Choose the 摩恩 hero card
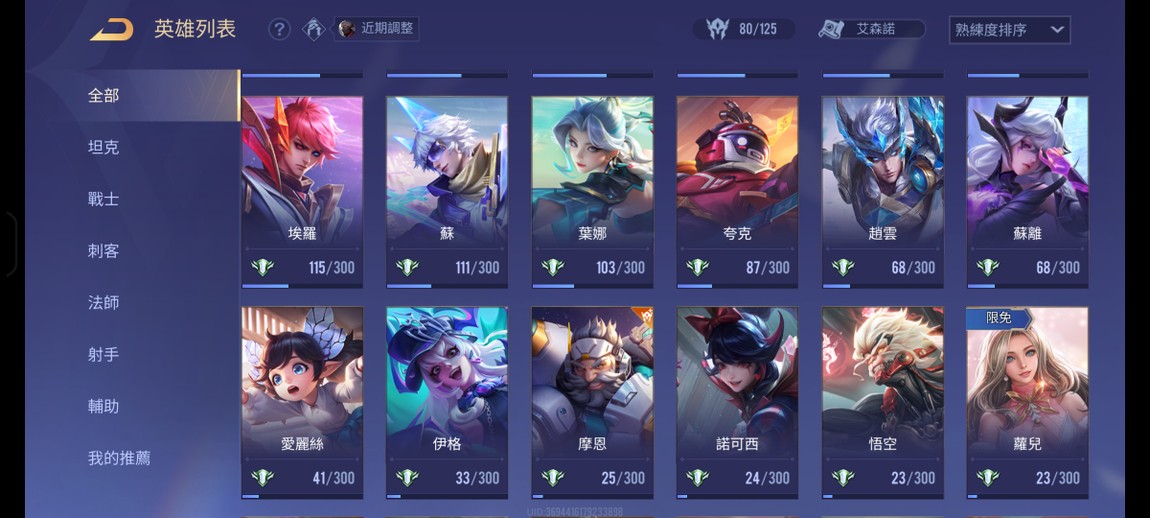 593,403
